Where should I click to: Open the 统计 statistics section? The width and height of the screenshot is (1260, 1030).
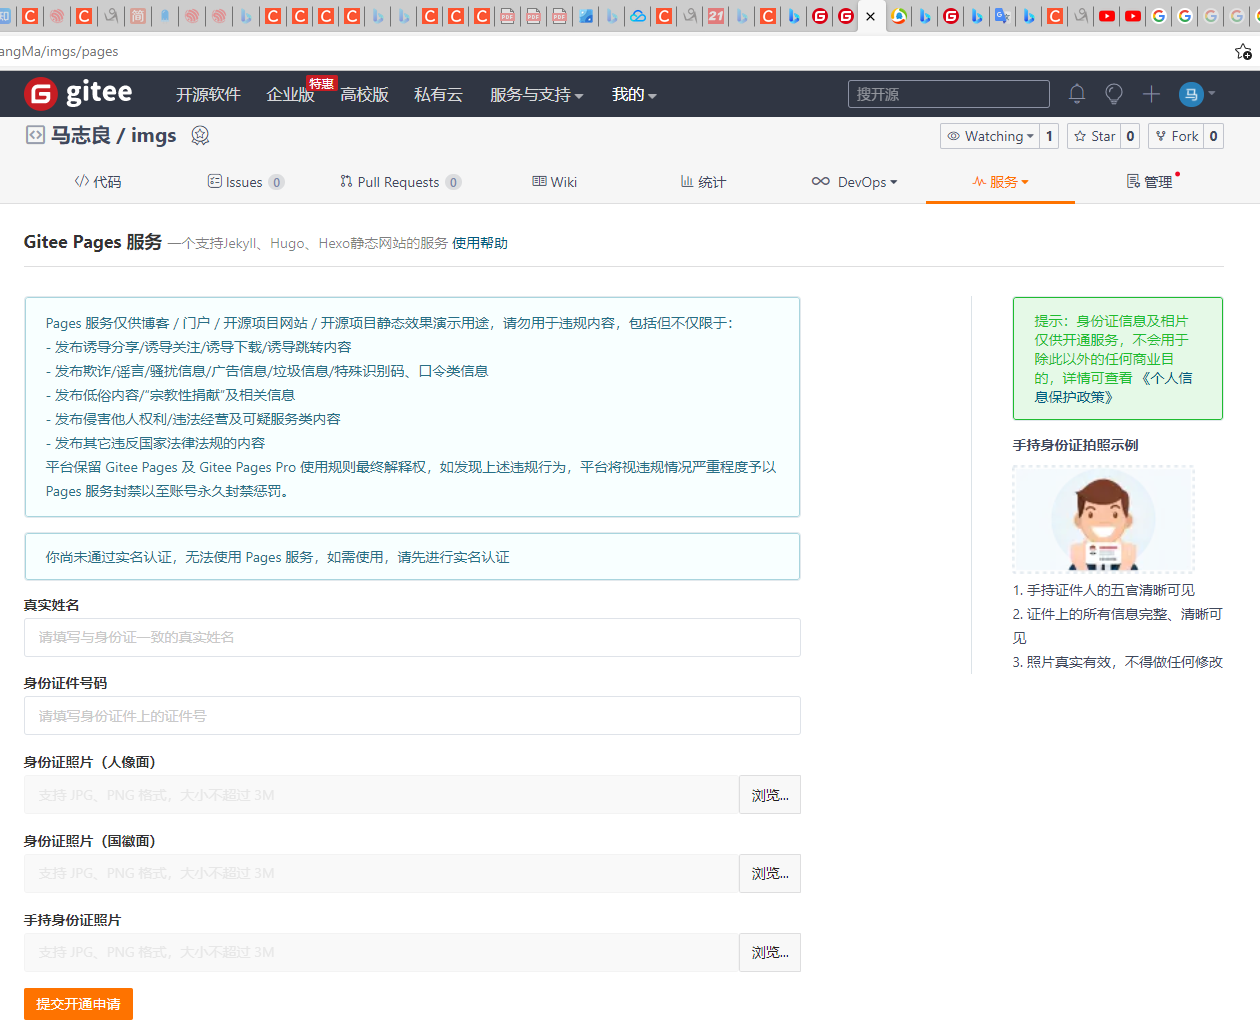point(702,181)
